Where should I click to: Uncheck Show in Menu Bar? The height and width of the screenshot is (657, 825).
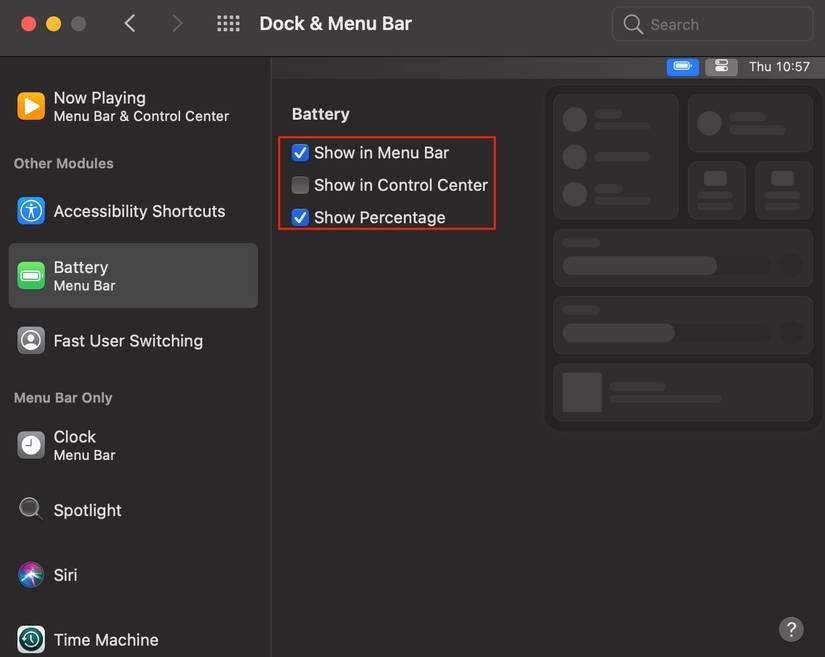click(300, 153)
